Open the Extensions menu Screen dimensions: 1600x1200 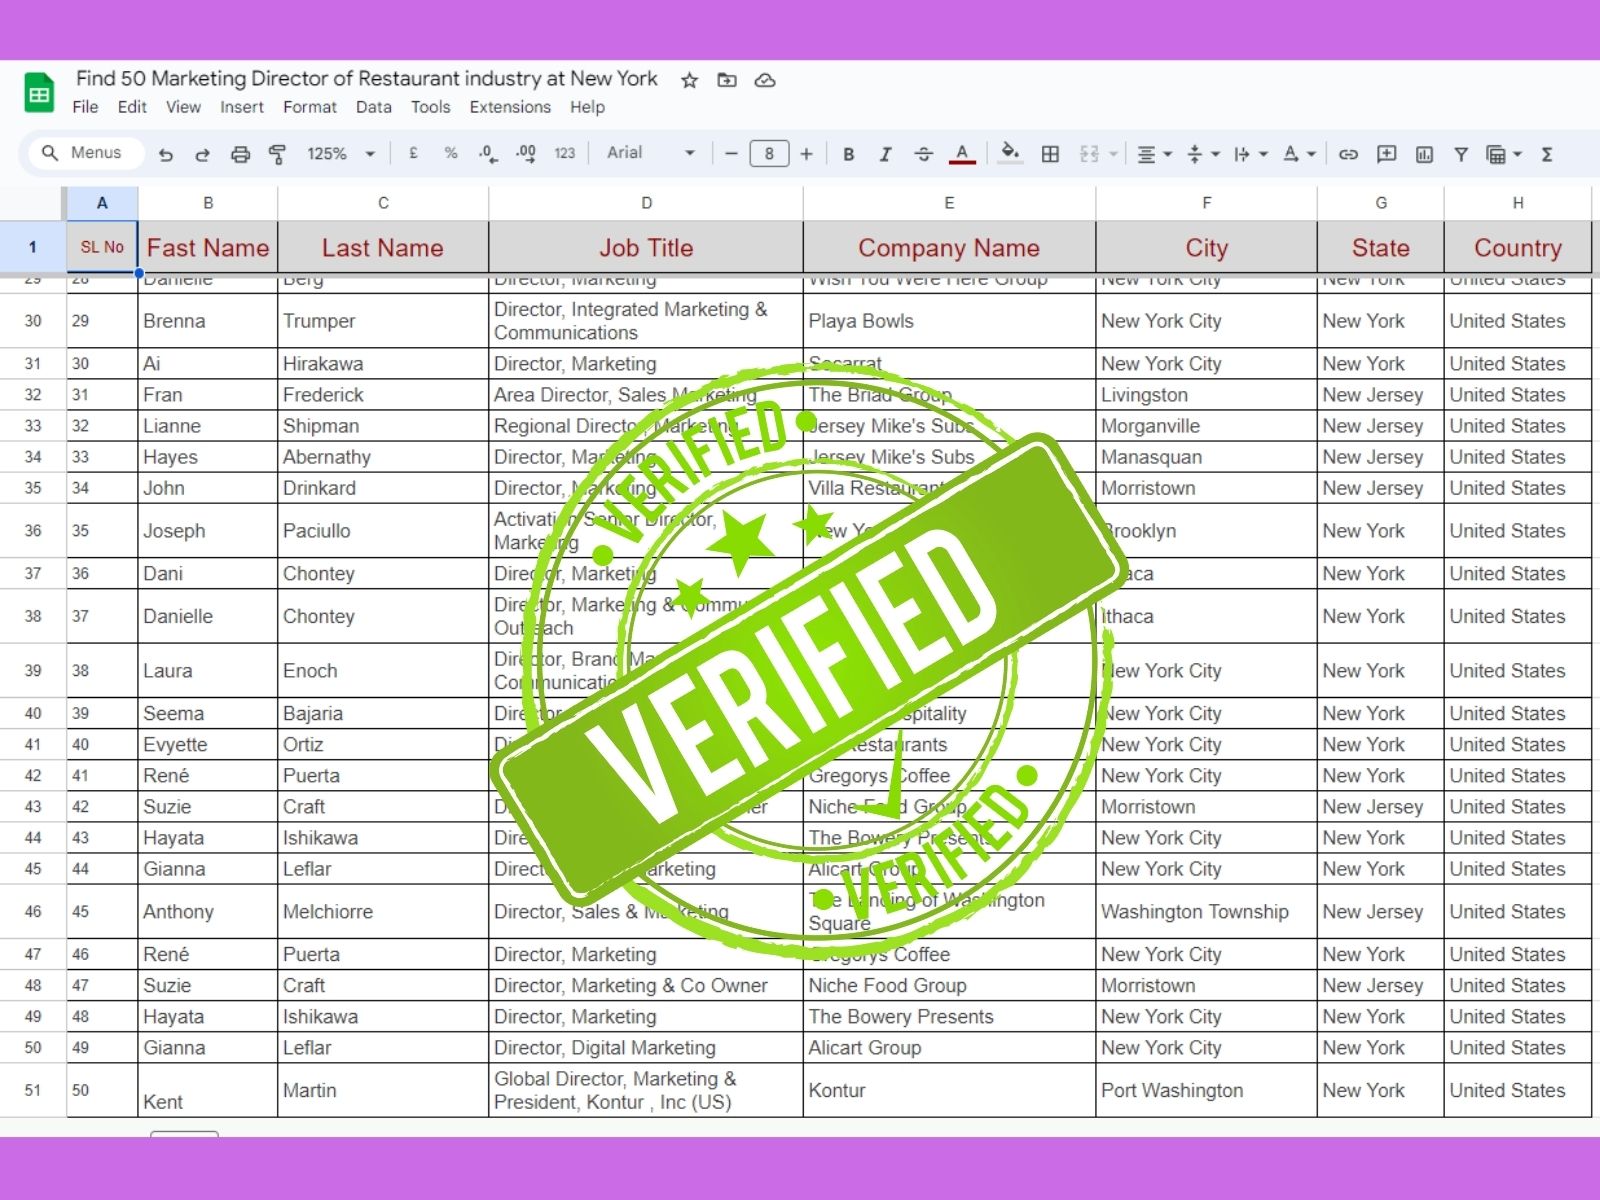[x=510, y=107]
